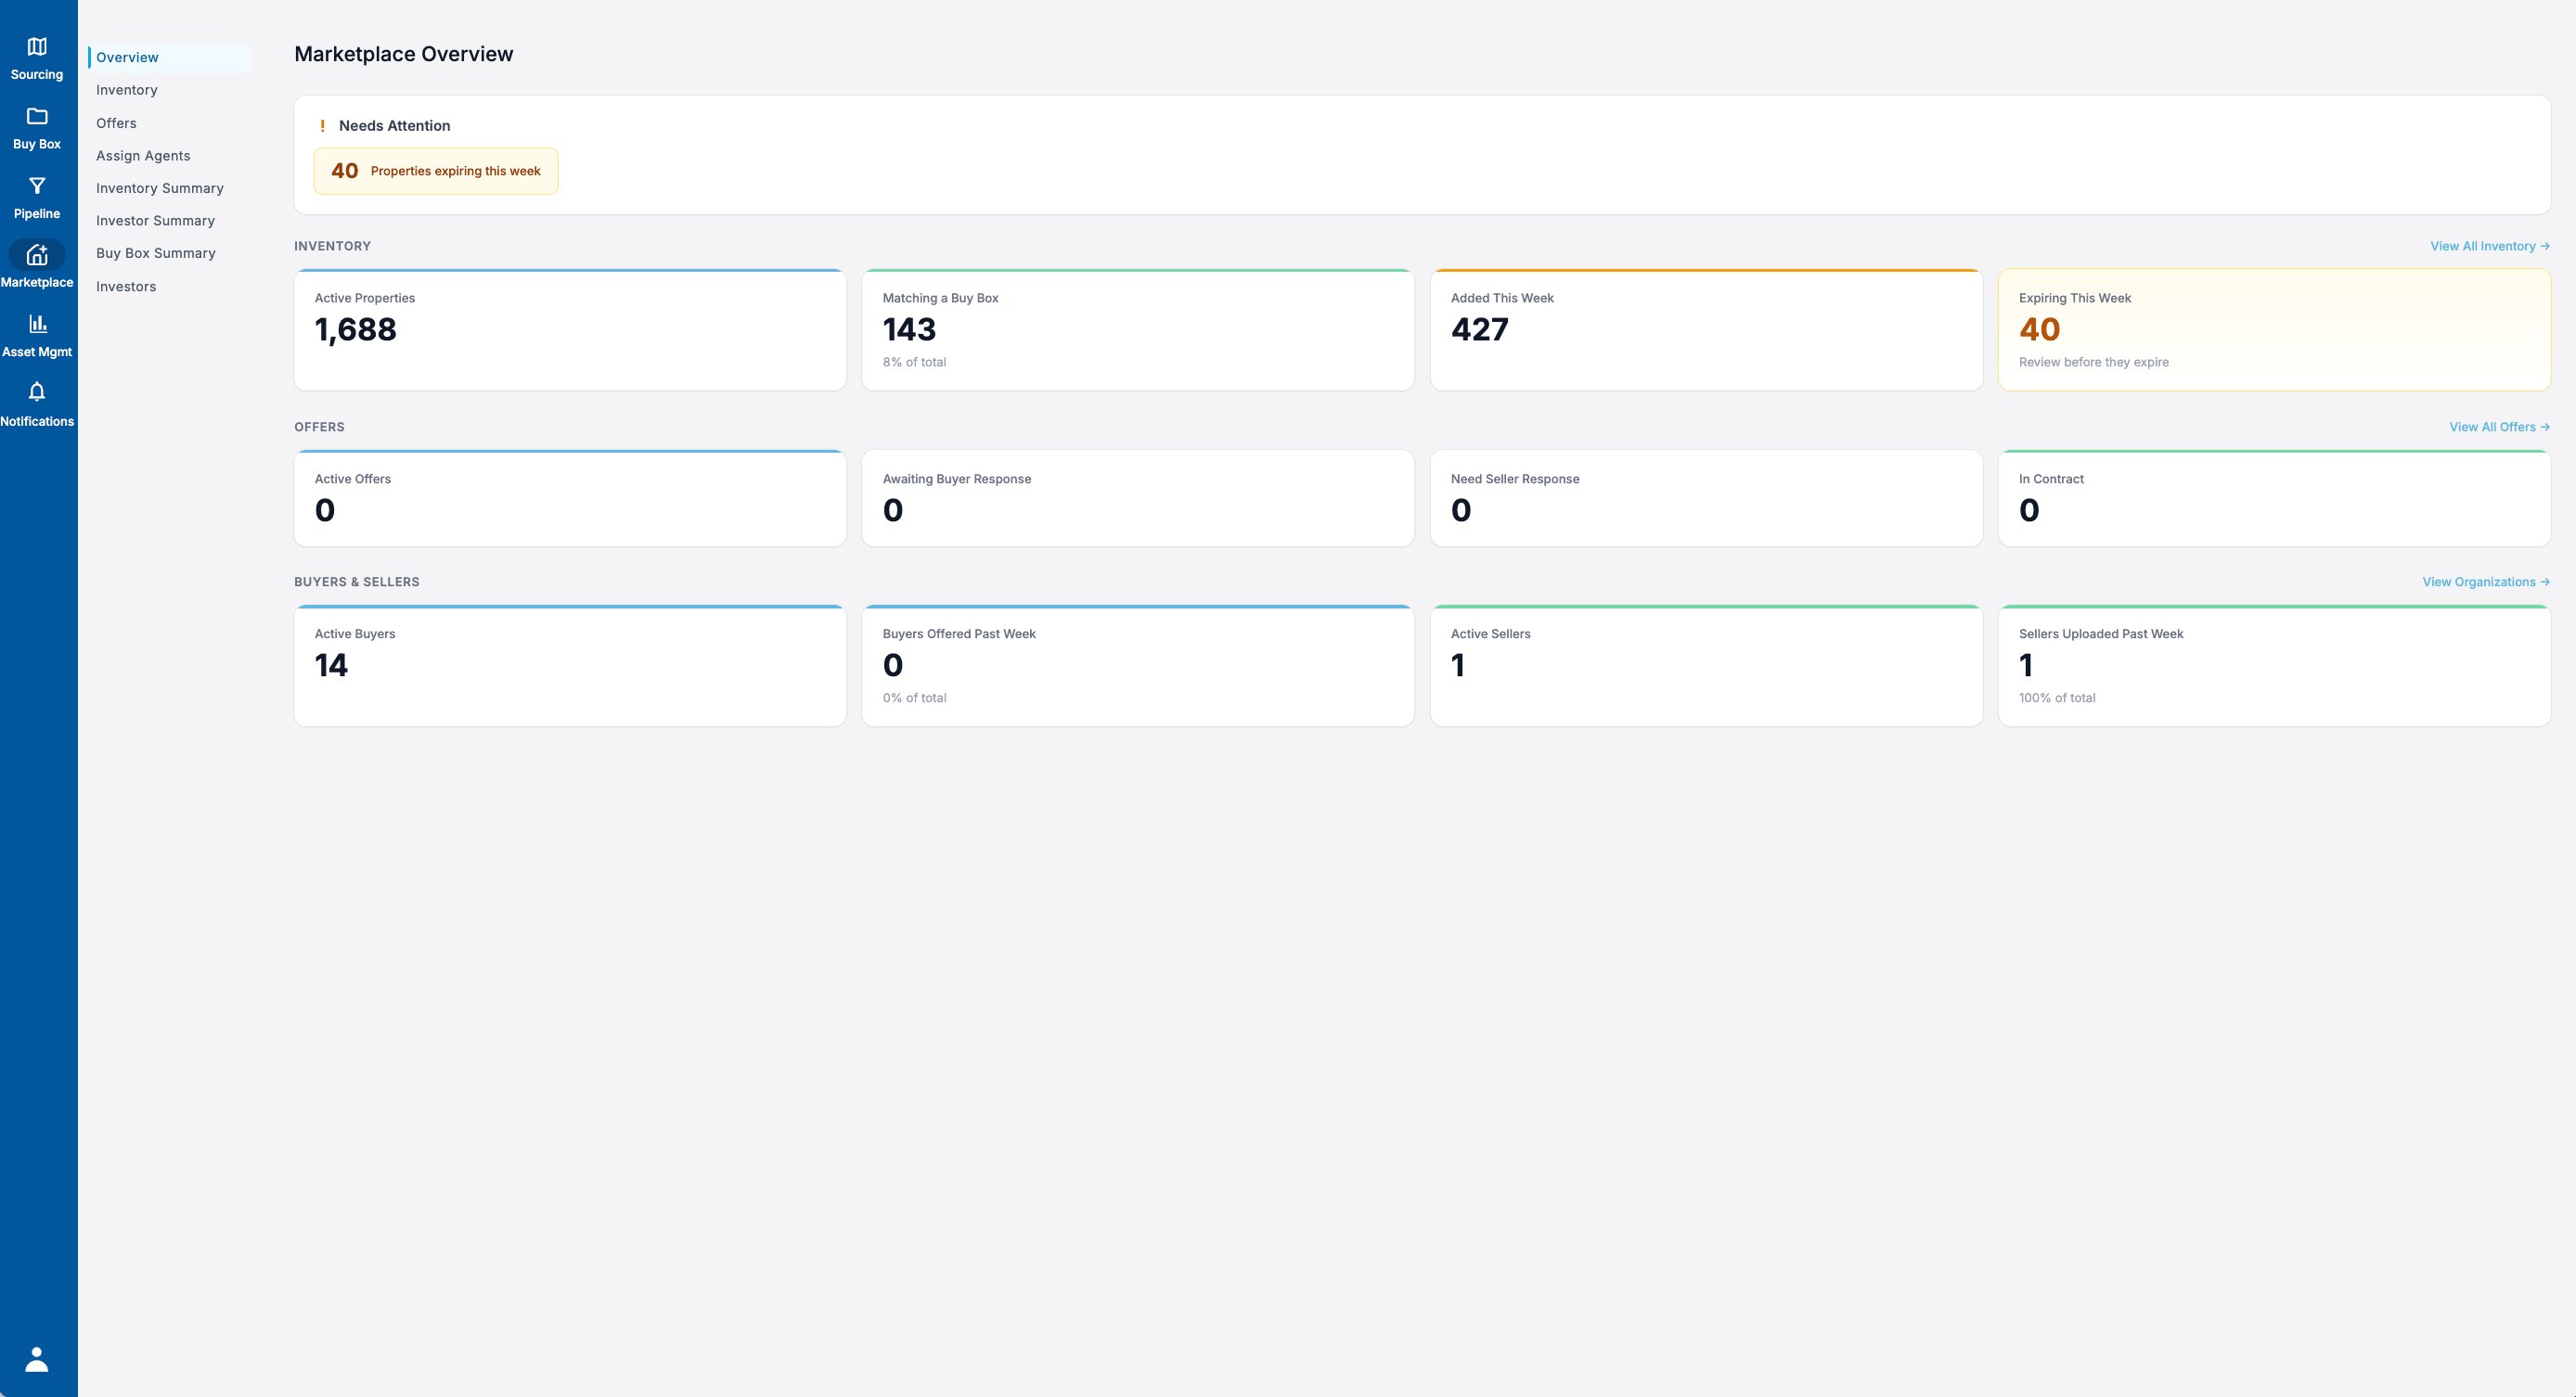The image size is (2576, 1397).
Task: Click the View All Offers link
Action: (2500, 427)
